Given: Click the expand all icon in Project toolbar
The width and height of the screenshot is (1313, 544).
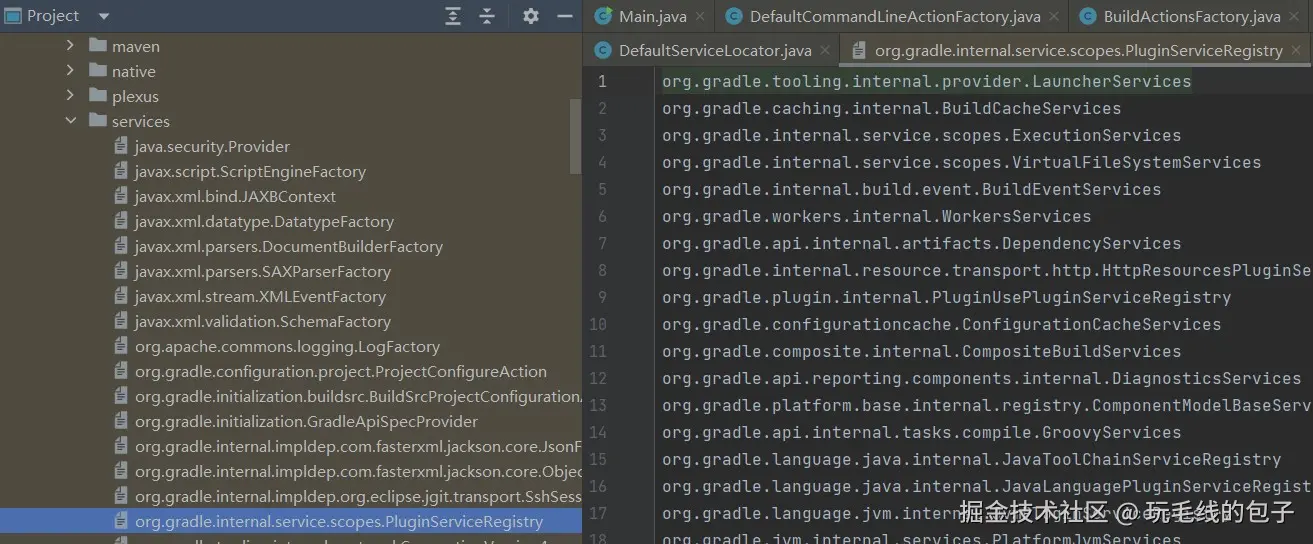Looking at the screenshot, I should [453, 16].
